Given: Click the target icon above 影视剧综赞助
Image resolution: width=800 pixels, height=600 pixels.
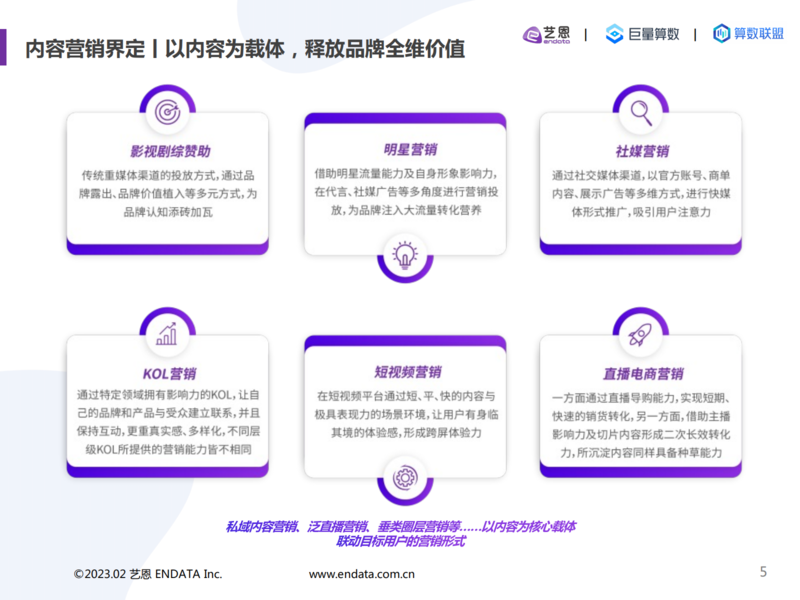Looking at the screenshot, I should 168,112.
